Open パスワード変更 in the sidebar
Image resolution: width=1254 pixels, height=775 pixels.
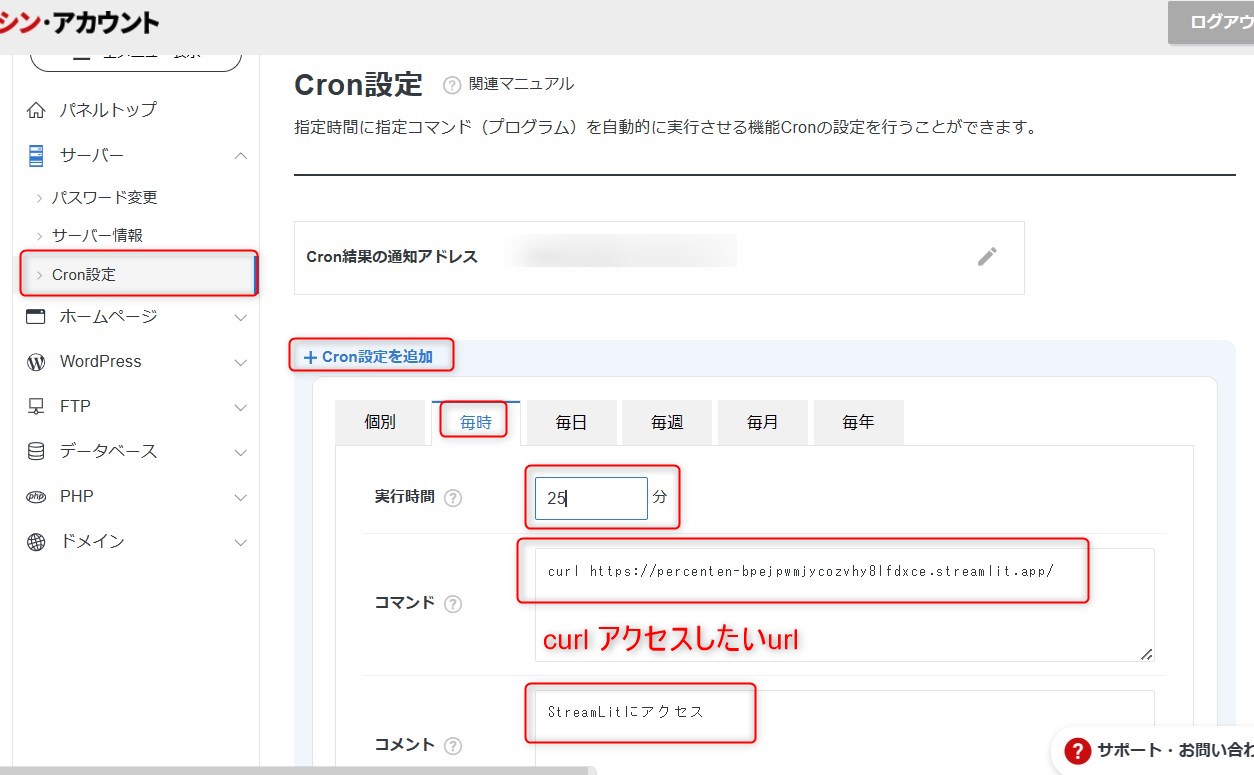pos(104,198)
